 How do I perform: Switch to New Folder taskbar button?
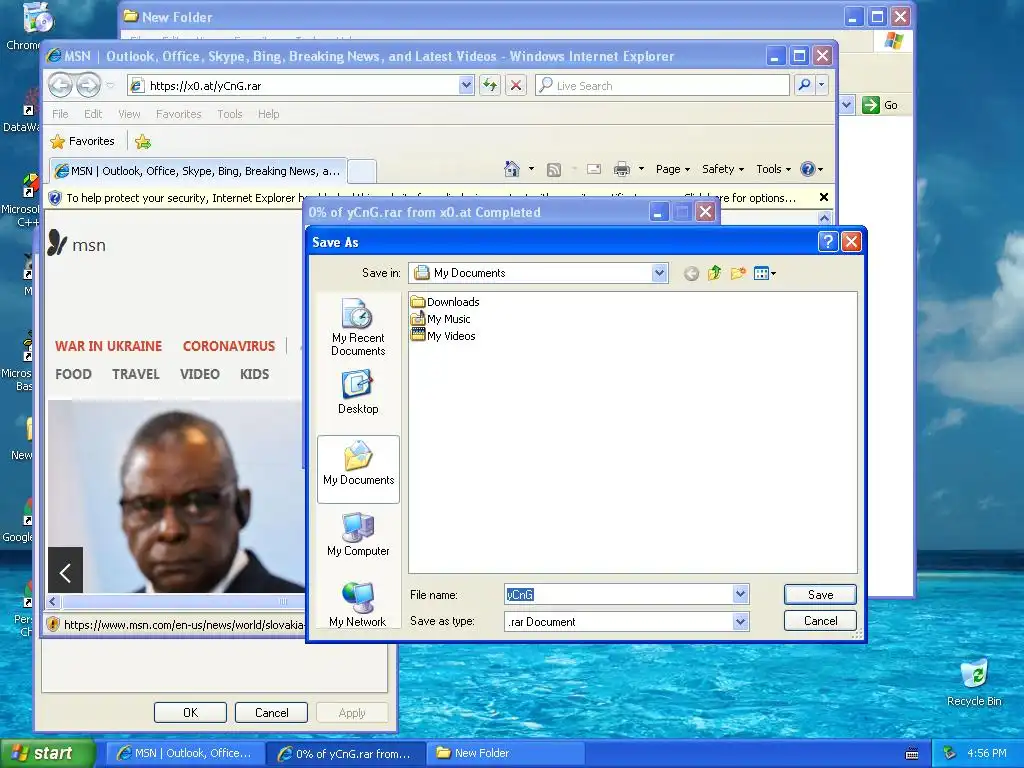point(505,753)
